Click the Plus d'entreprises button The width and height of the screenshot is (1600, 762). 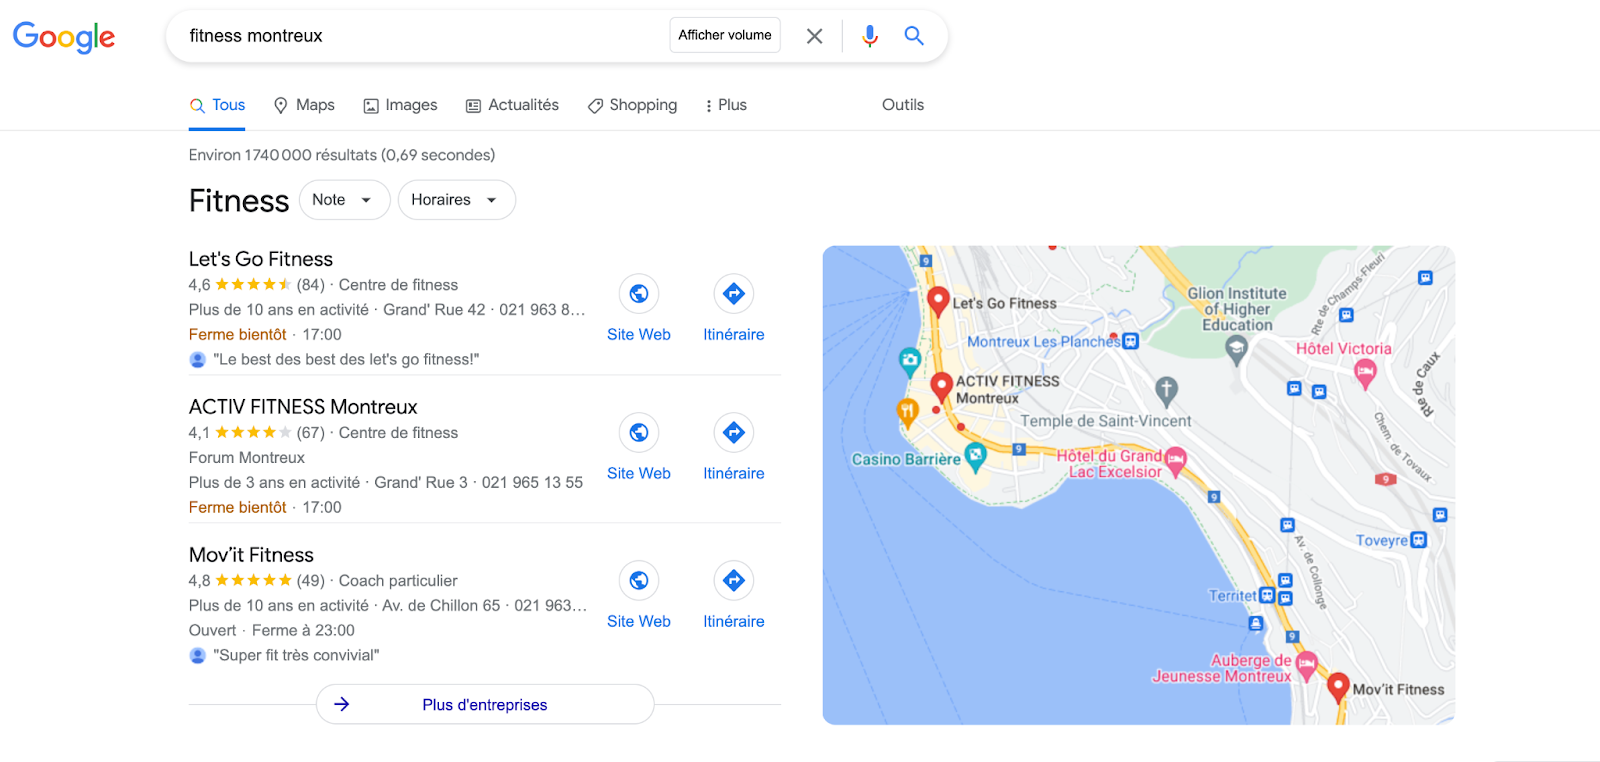(x=485, y=704)
